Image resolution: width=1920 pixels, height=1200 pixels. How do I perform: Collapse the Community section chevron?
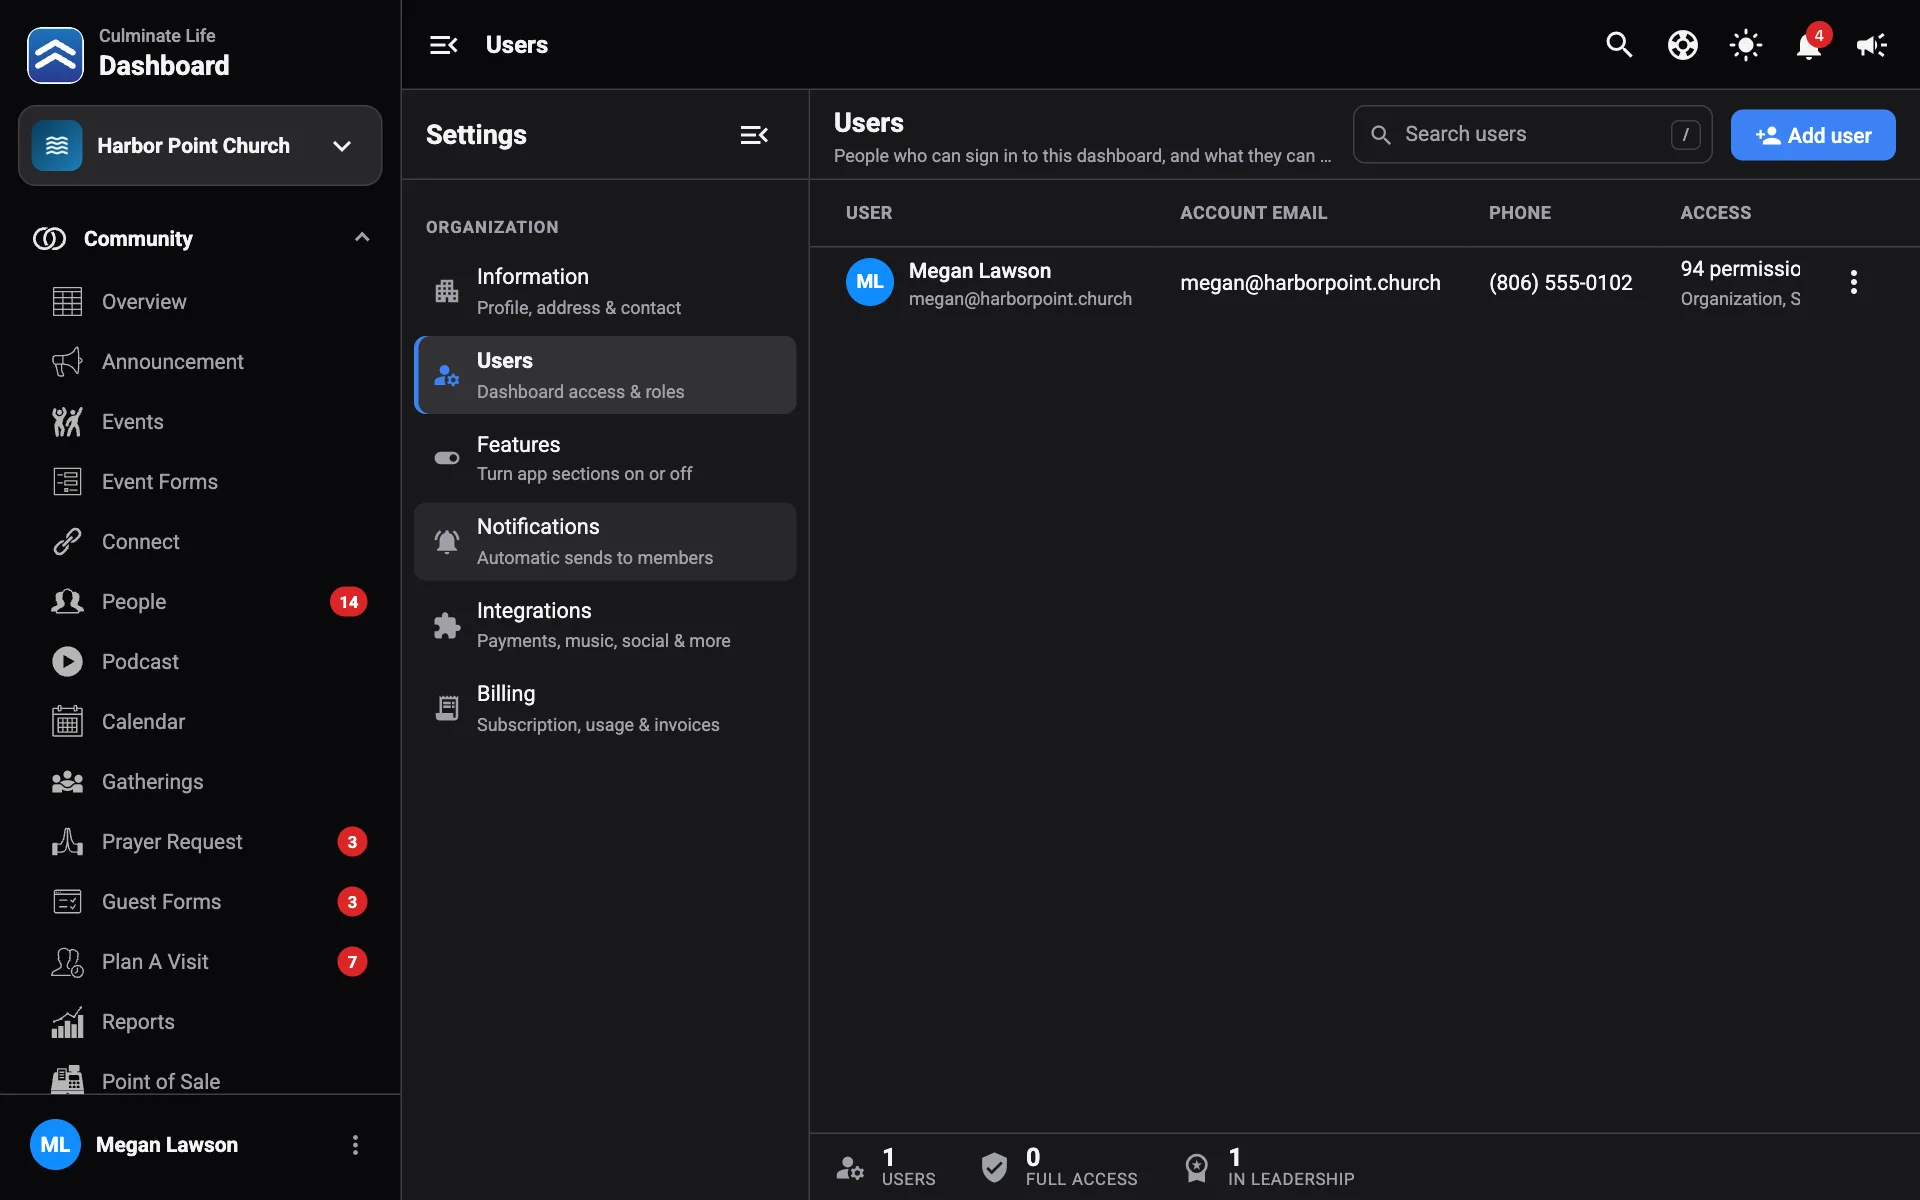coord(362,238)
